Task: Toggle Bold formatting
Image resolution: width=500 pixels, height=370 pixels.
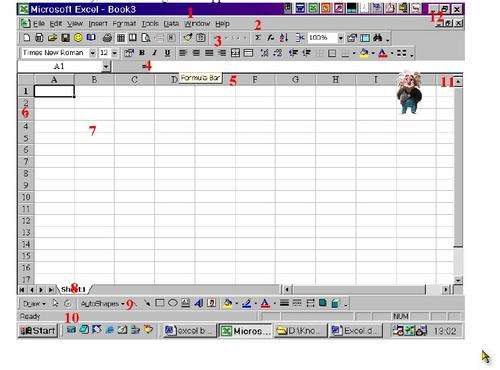Action: (x=142, y=53)
